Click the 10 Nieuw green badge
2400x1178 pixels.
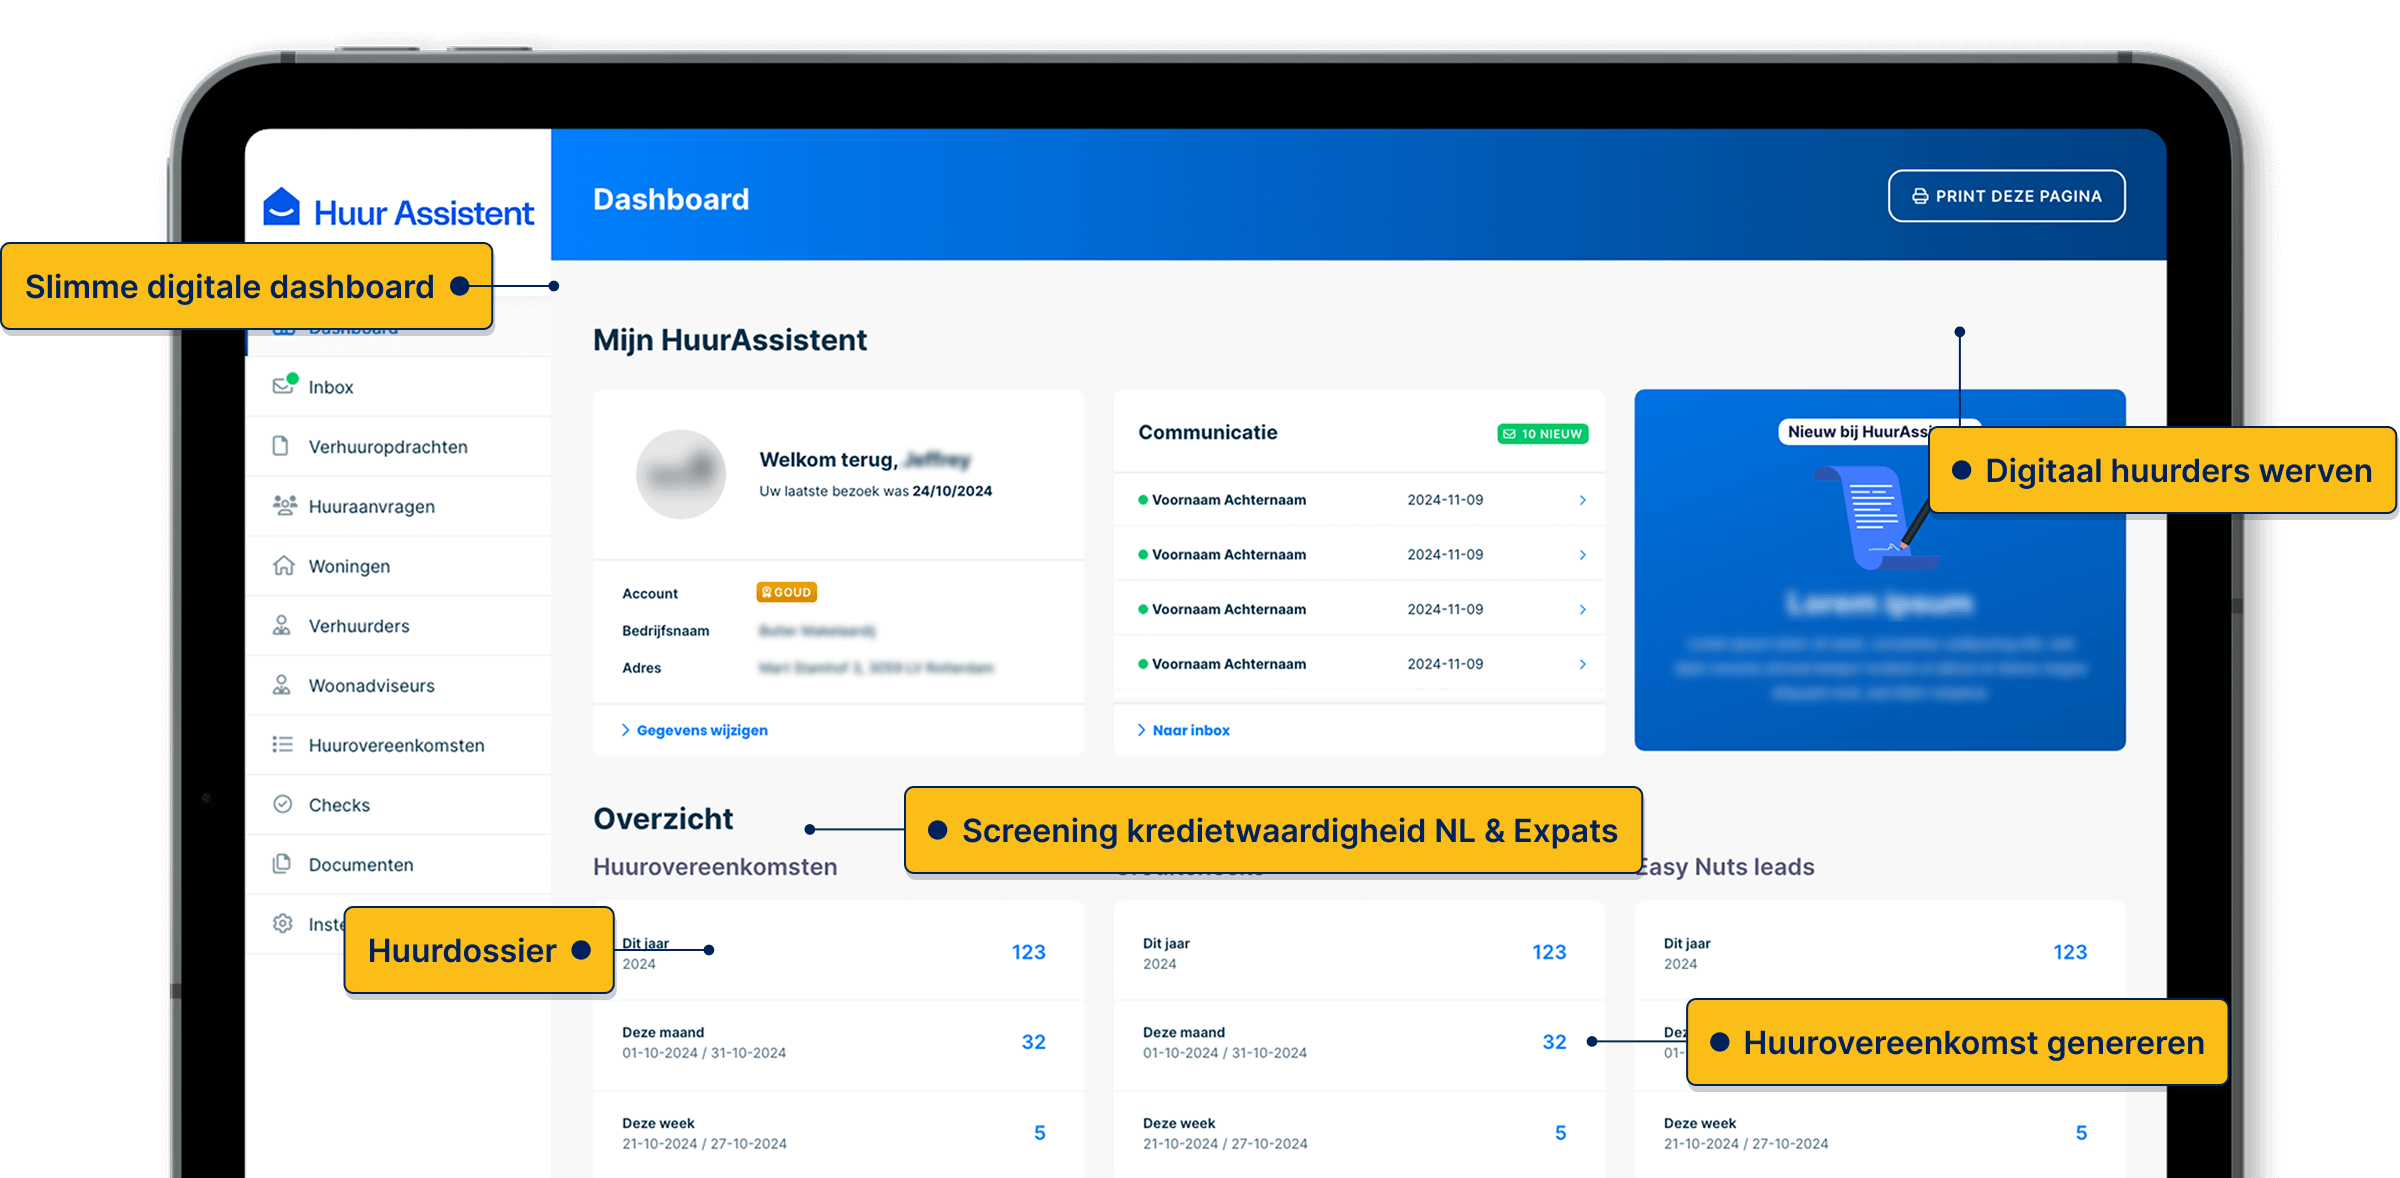1543,434
